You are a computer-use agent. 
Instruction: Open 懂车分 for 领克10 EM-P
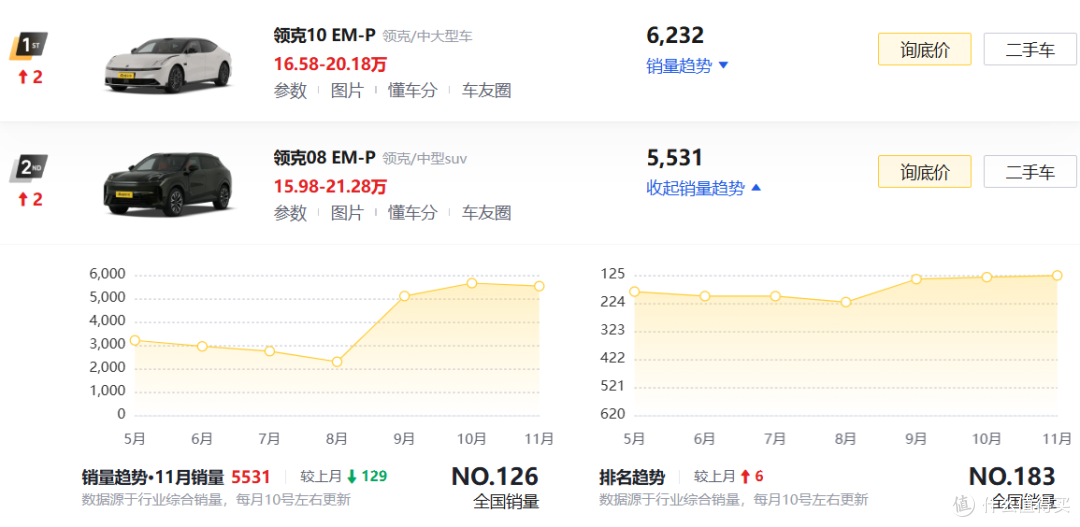pyautogui.click(x=412, y=90)
